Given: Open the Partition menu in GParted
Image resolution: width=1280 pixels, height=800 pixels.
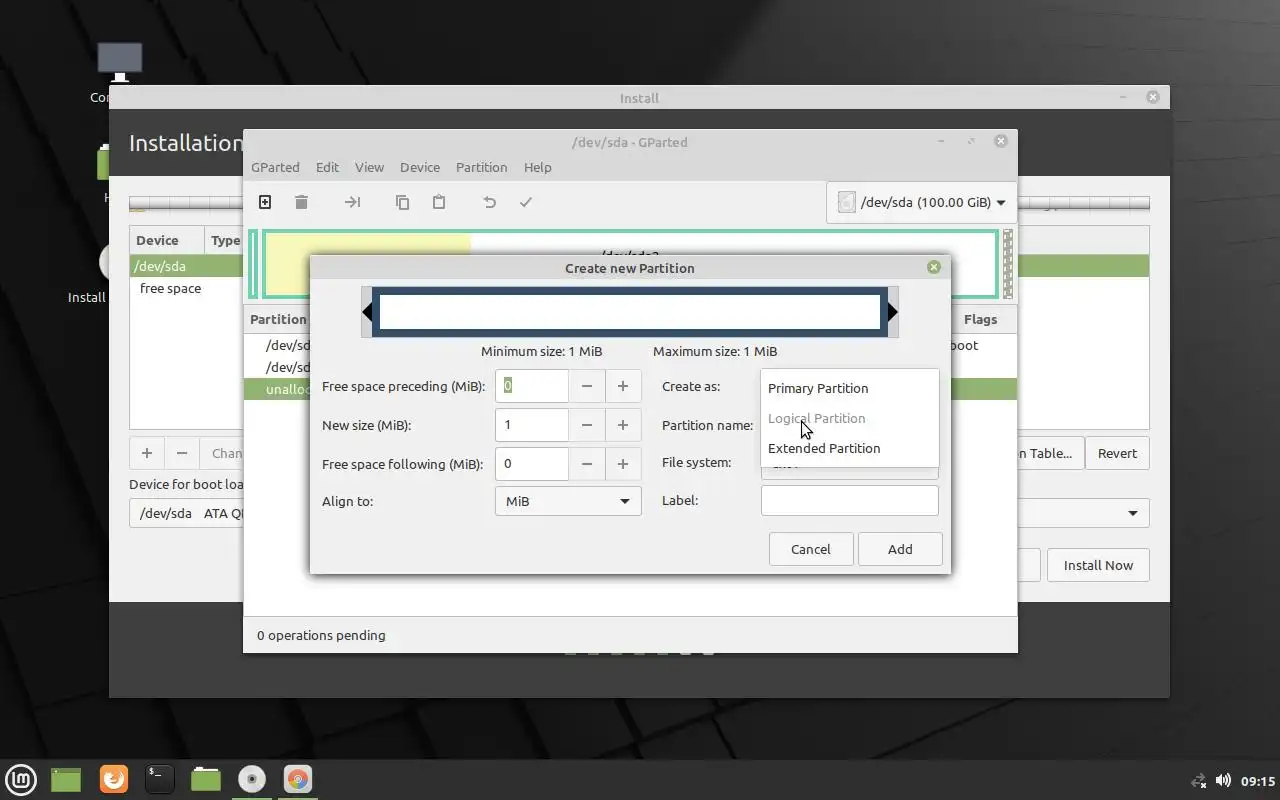Looking at the screenshot, I should click(x=481, y=167).
